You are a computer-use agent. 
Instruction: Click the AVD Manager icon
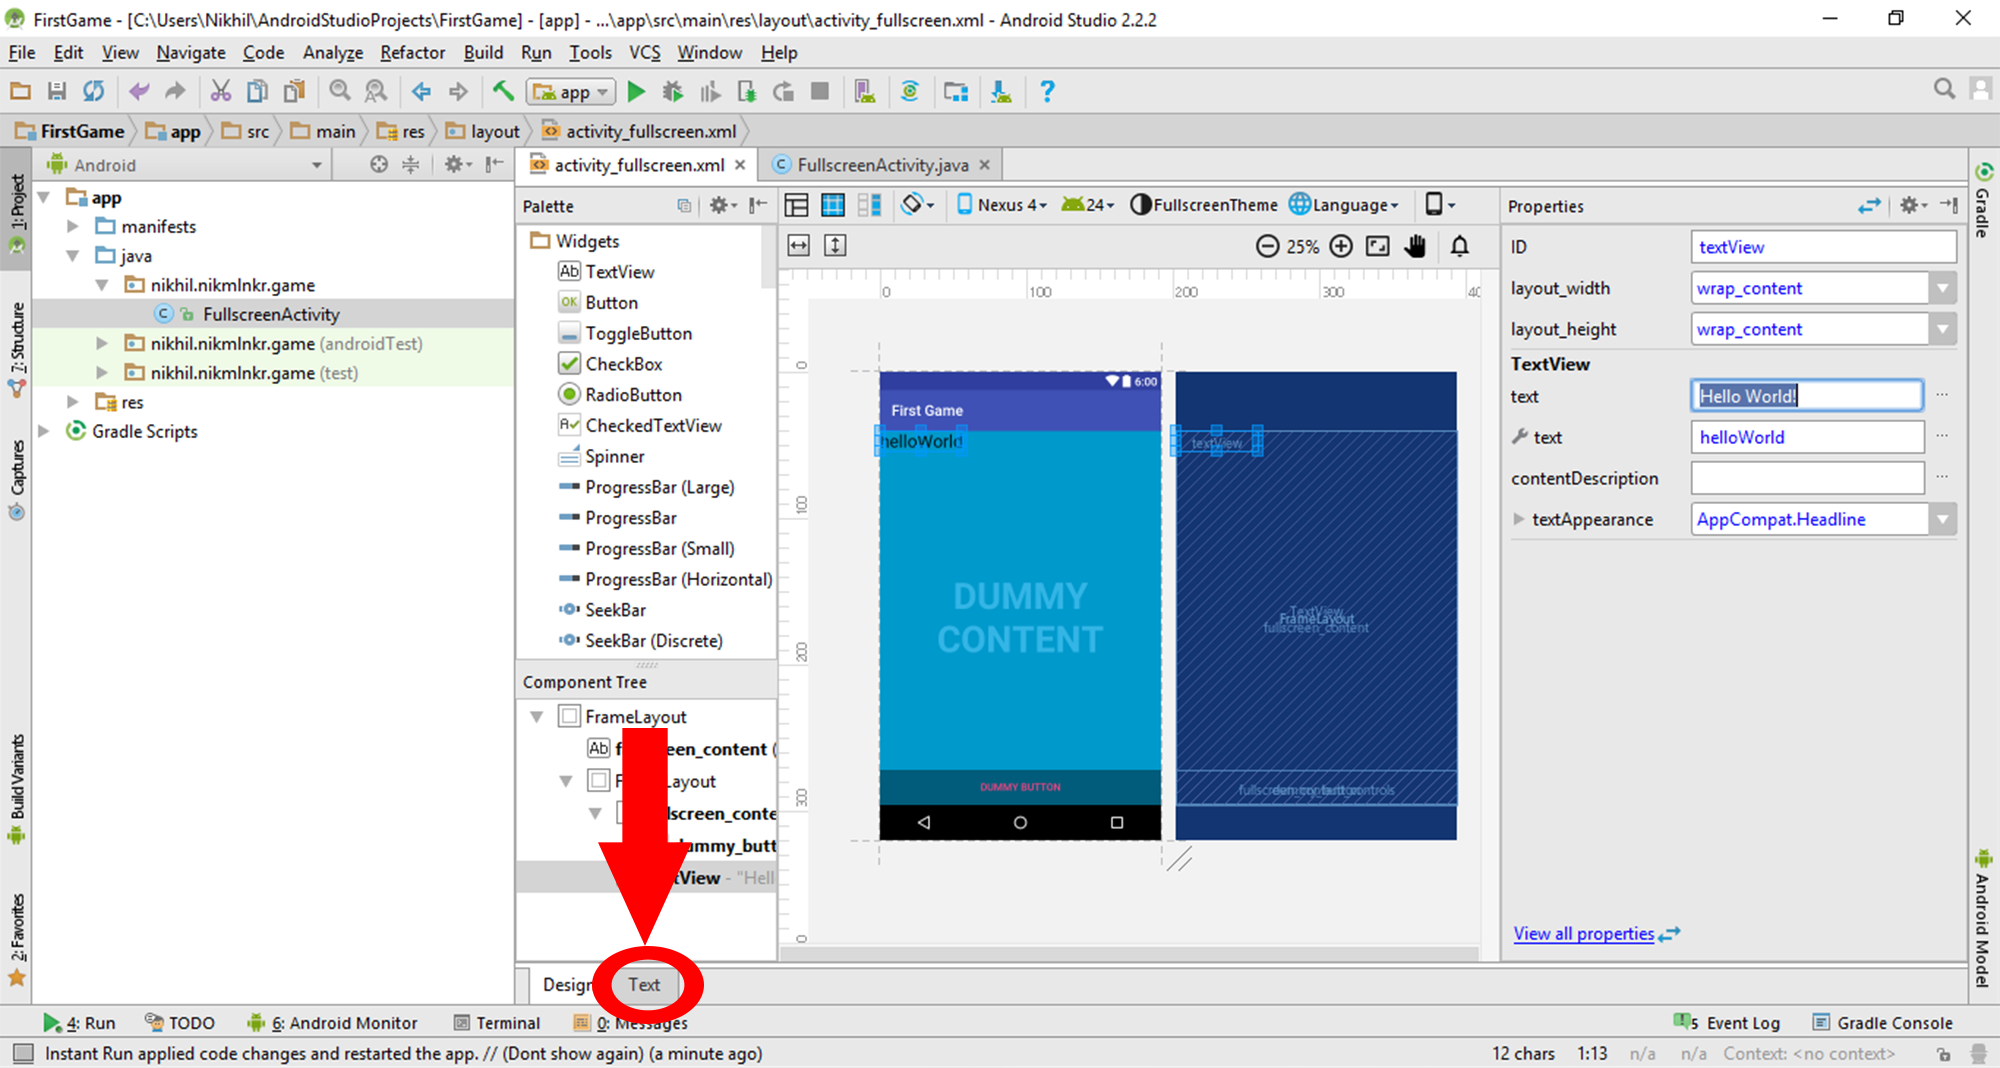pos(865,92)
